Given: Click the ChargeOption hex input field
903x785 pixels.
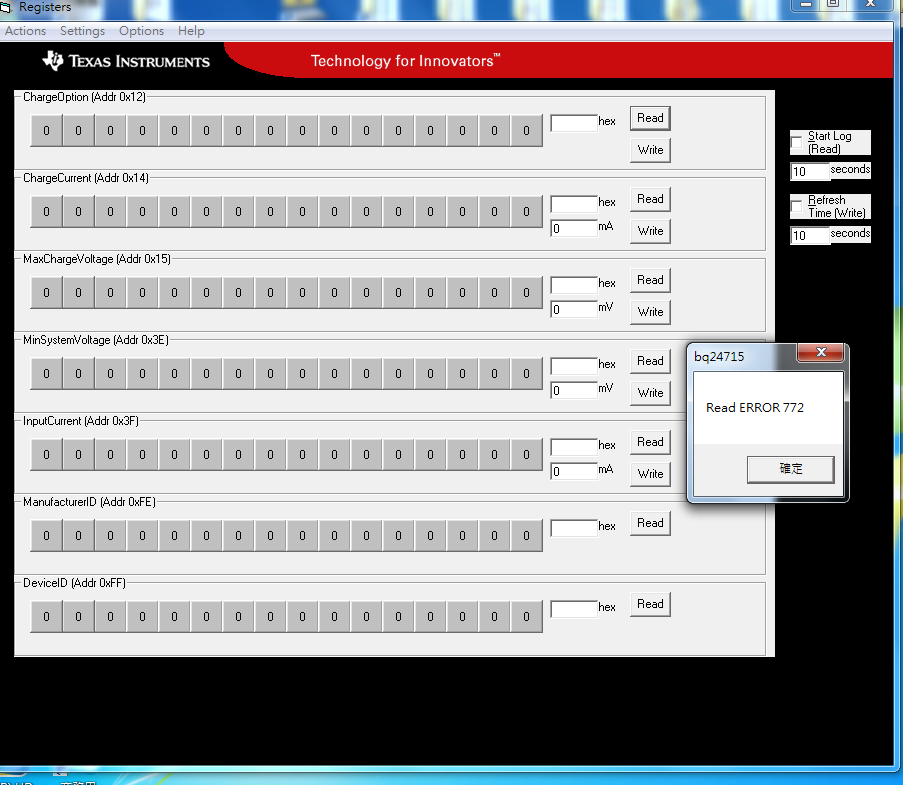Looking at the screenshot, I should pyautogui.click(x=574, y=123).
